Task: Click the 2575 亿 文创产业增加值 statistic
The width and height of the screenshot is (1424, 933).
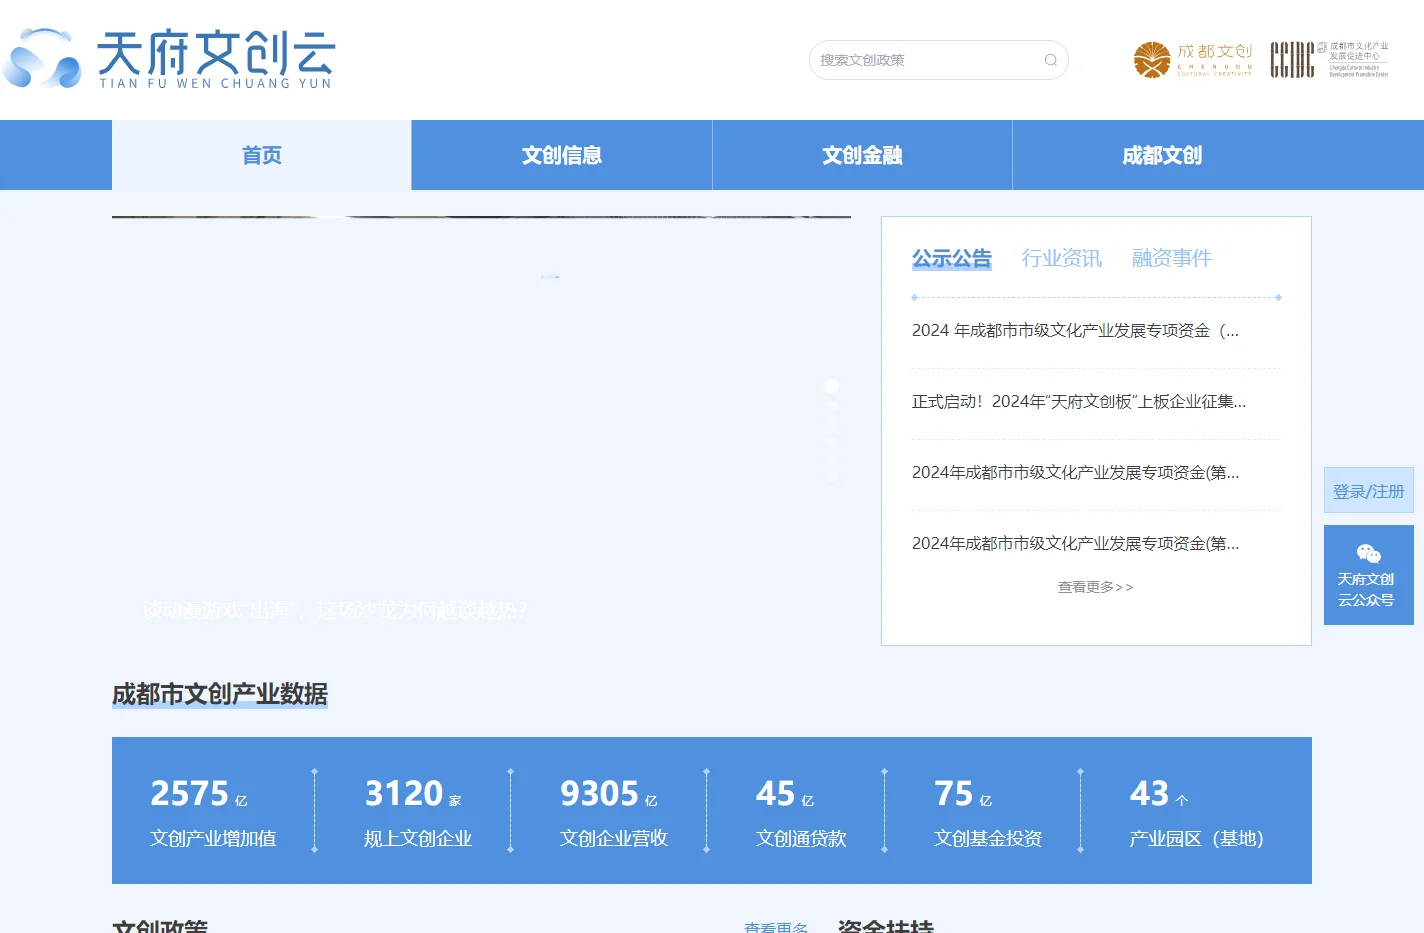Action: tap(213, 811)
